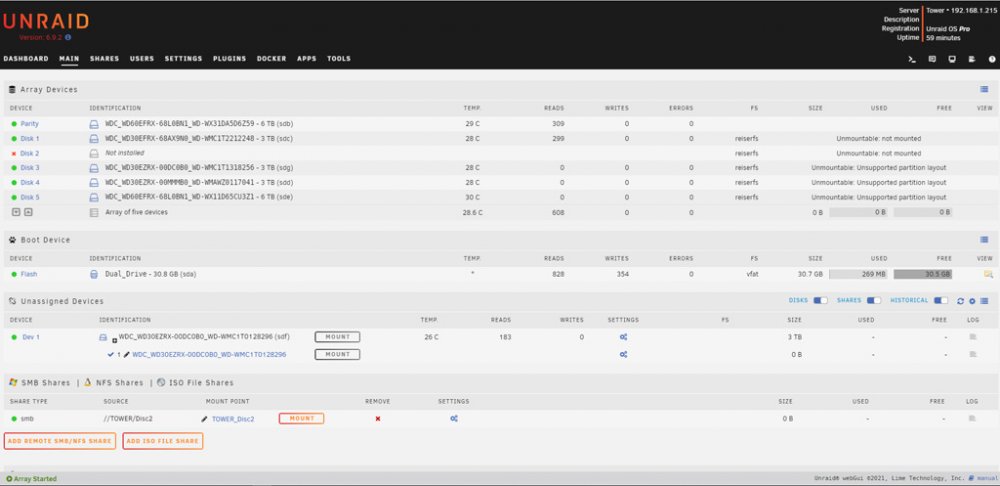
Task: Click the Unassigned Devices list view icon
Action: coord(984,301)
